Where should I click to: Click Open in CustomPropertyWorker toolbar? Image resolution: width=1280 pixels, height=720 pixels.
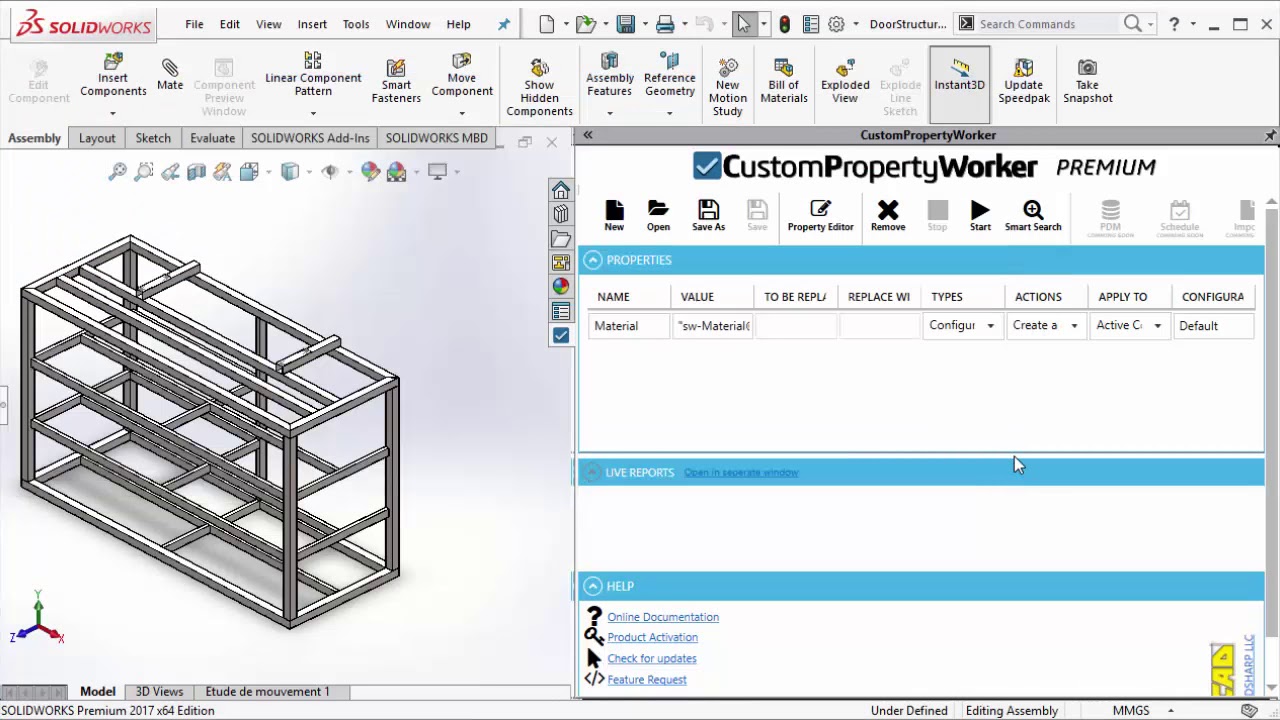(x=658, y=215)
